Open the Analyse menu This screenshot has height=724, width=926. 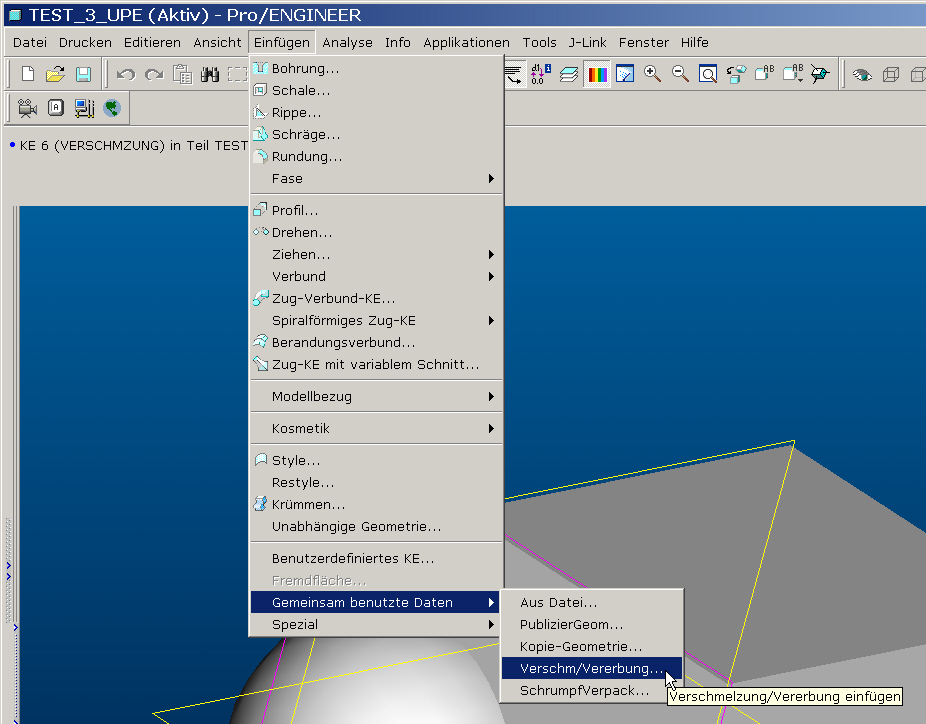click(x=347, y=43)
